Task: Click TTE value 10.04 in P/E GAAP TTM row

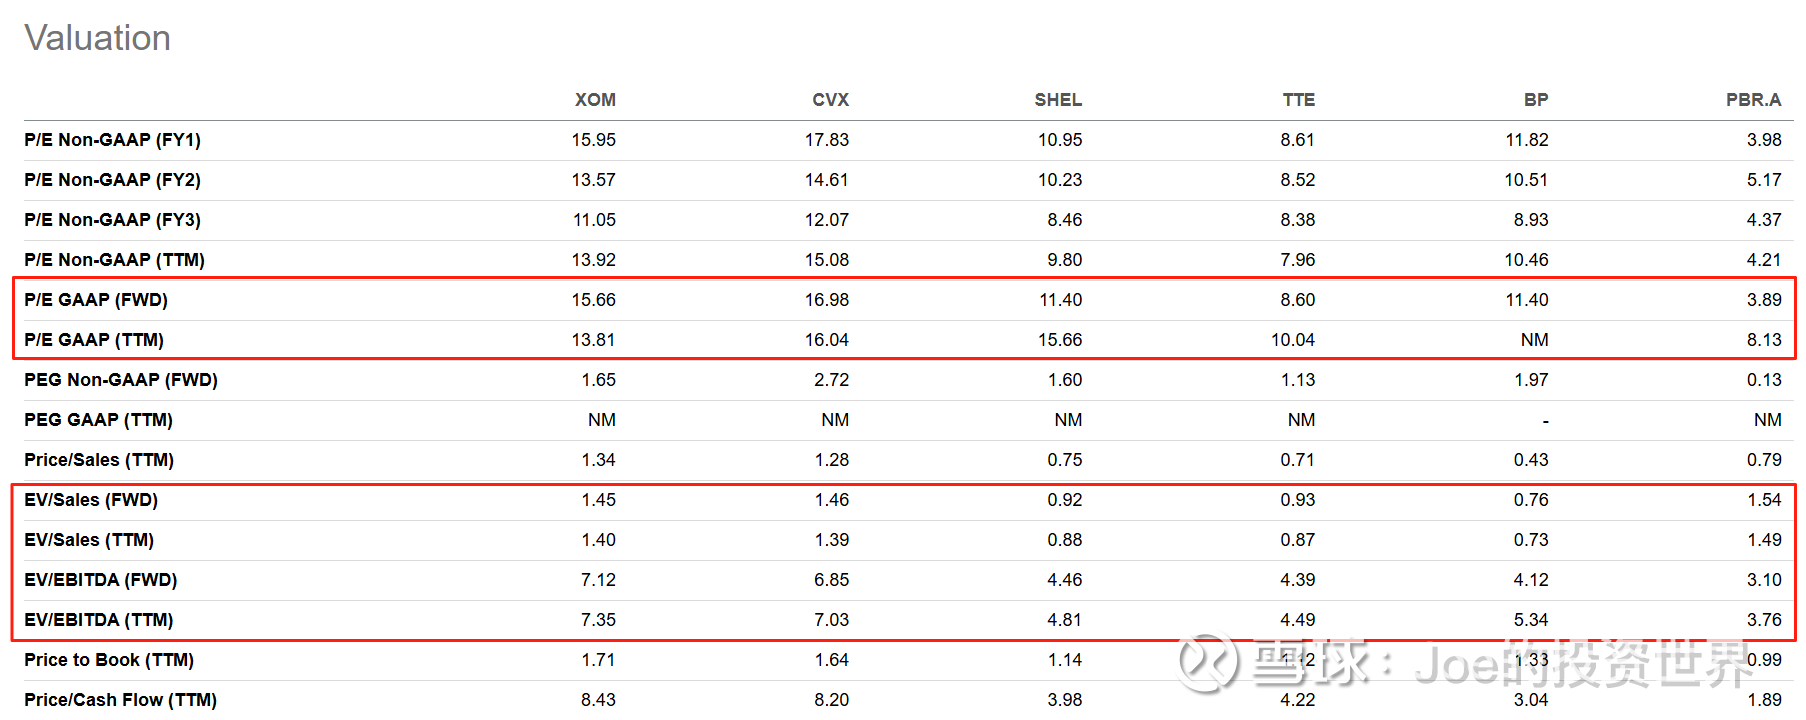Action: [x=1293, y=340]
